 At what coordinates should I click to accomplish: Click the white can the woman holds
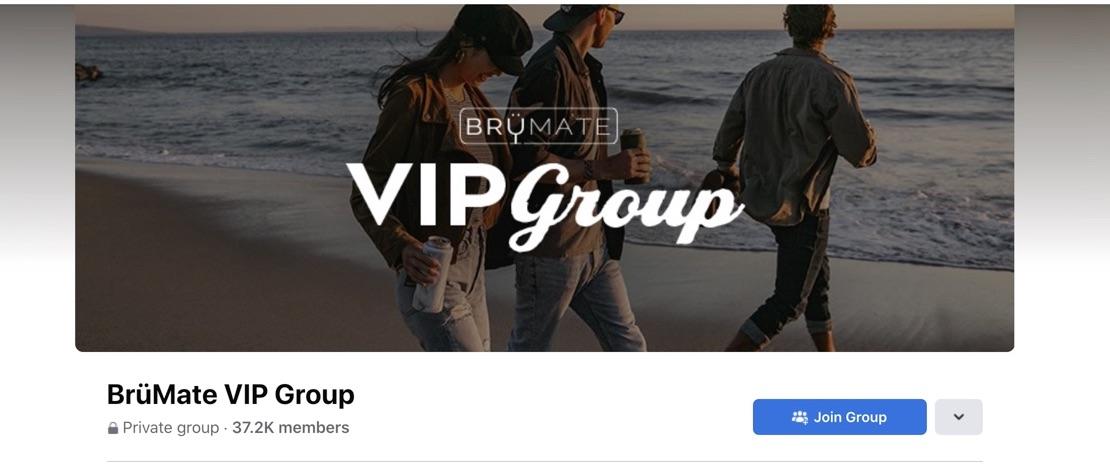(x=433, y=275)
